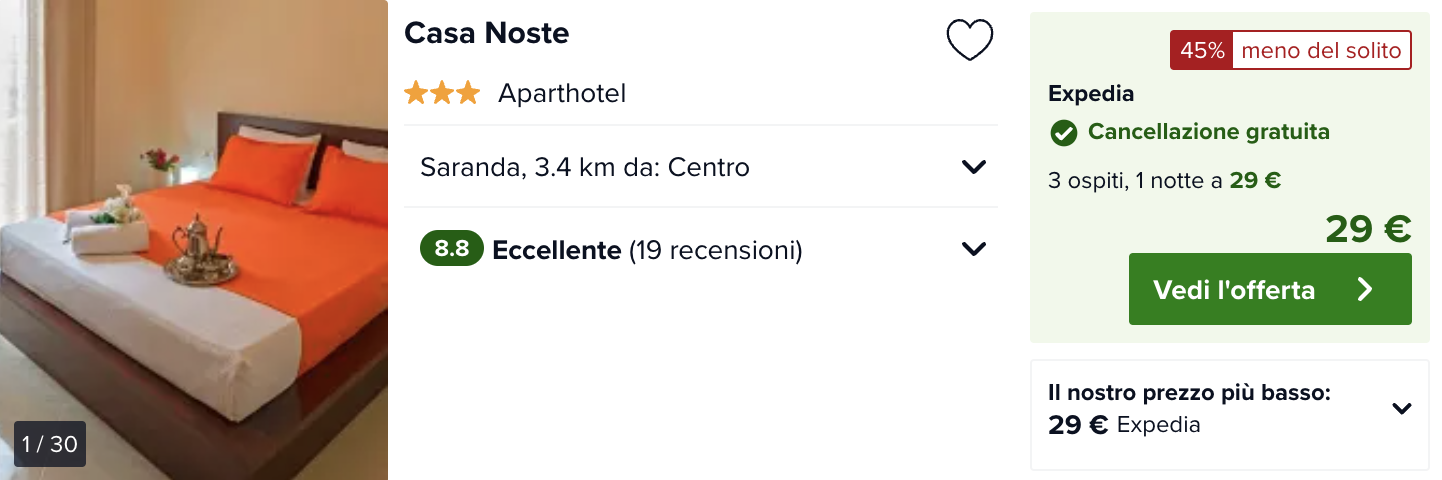Expand the lowest price section chevron

(1402, 408)
